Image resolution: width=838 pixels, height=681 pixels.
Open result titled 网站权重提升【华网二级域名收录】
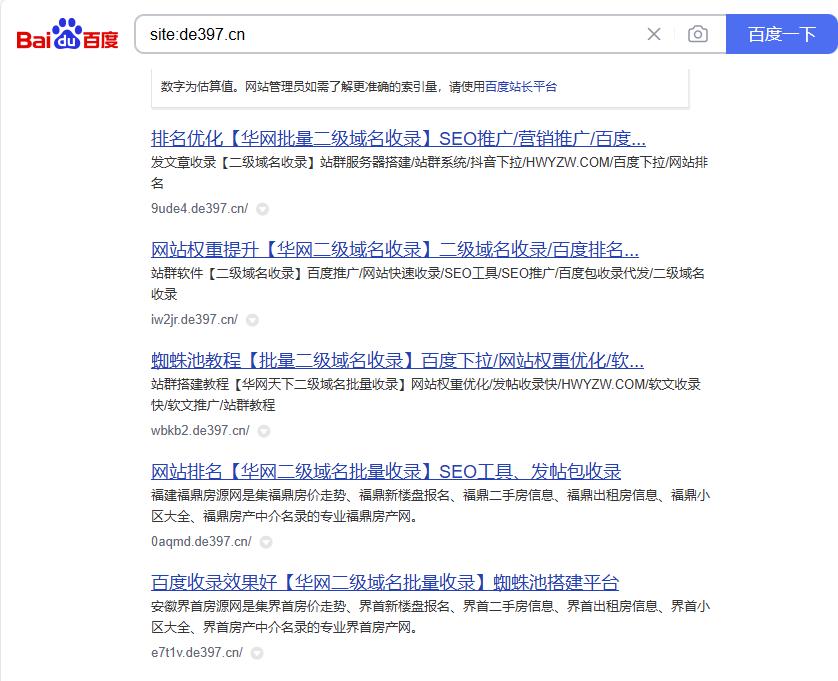[394, 250]
